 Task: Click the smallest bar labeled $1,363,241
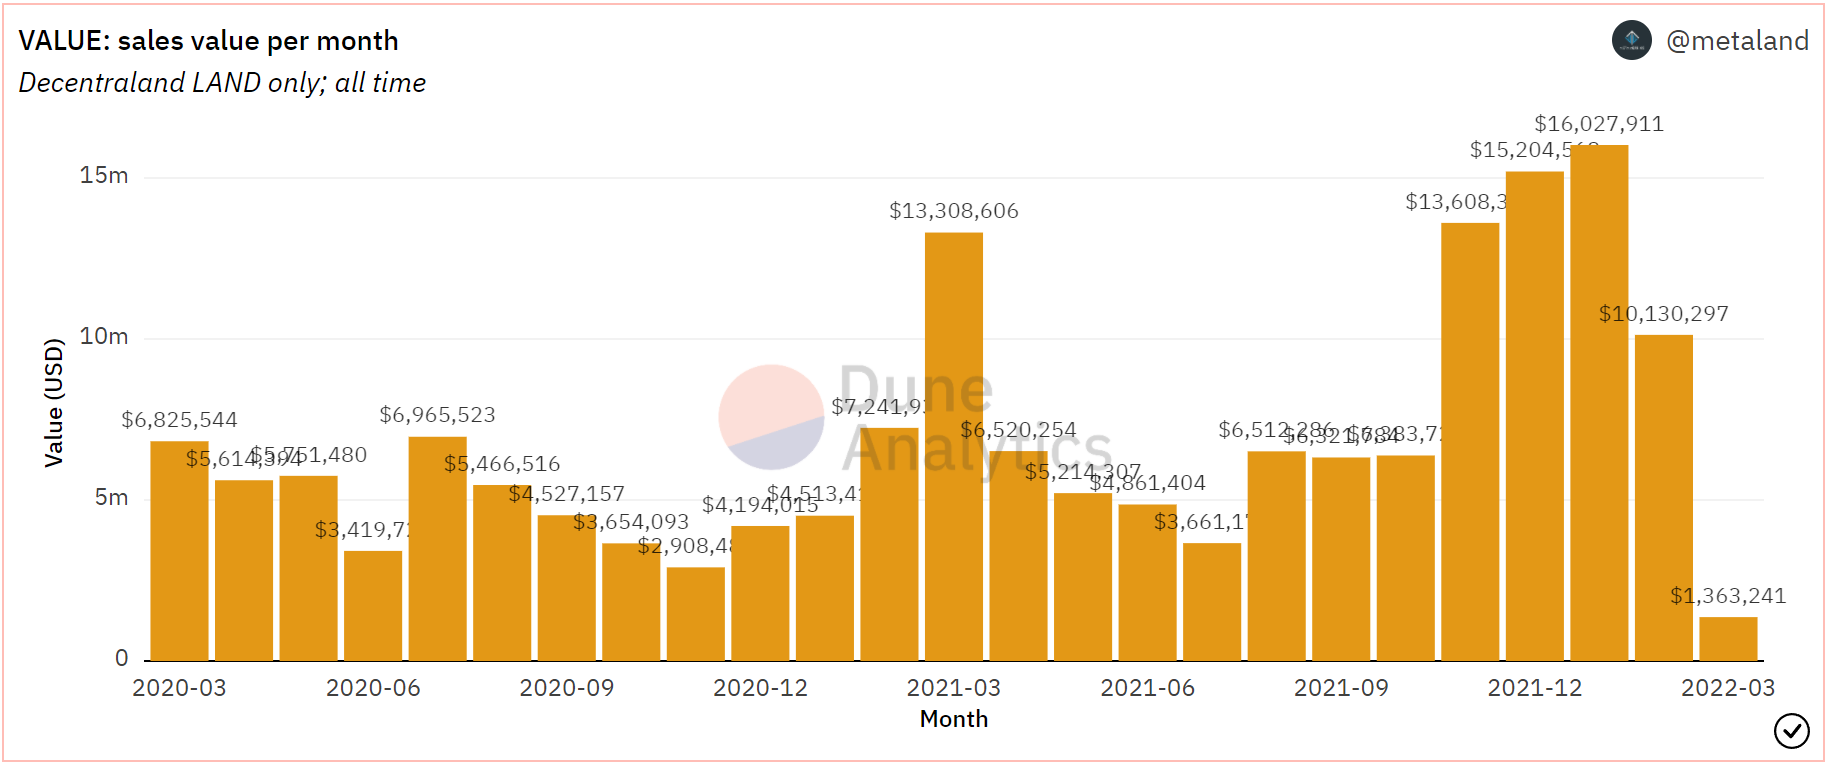point(1728,639)
